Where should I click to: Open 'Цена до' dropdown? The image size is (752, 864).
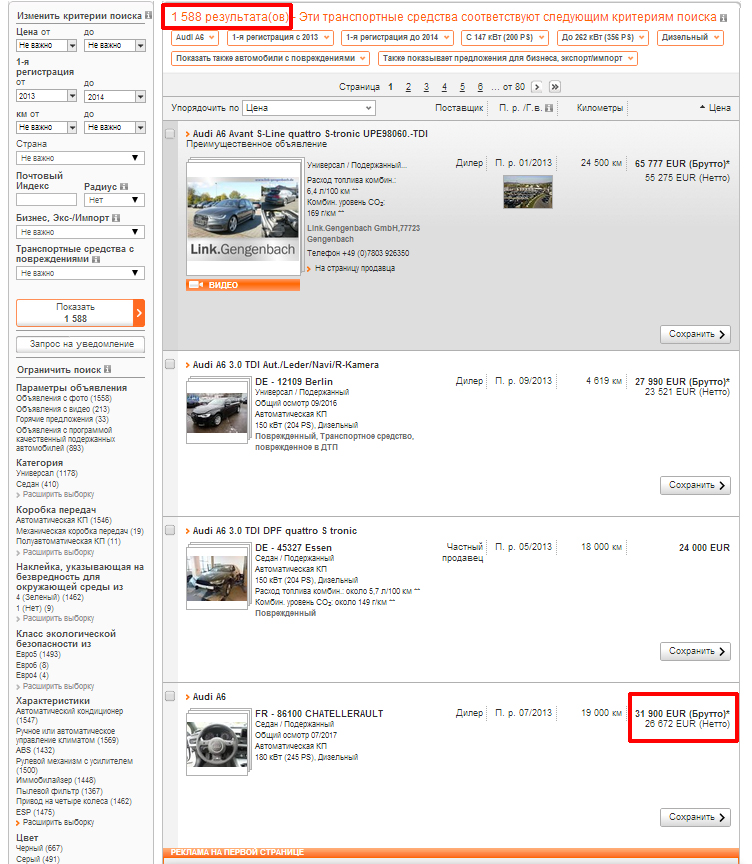(x=115, y=45)
